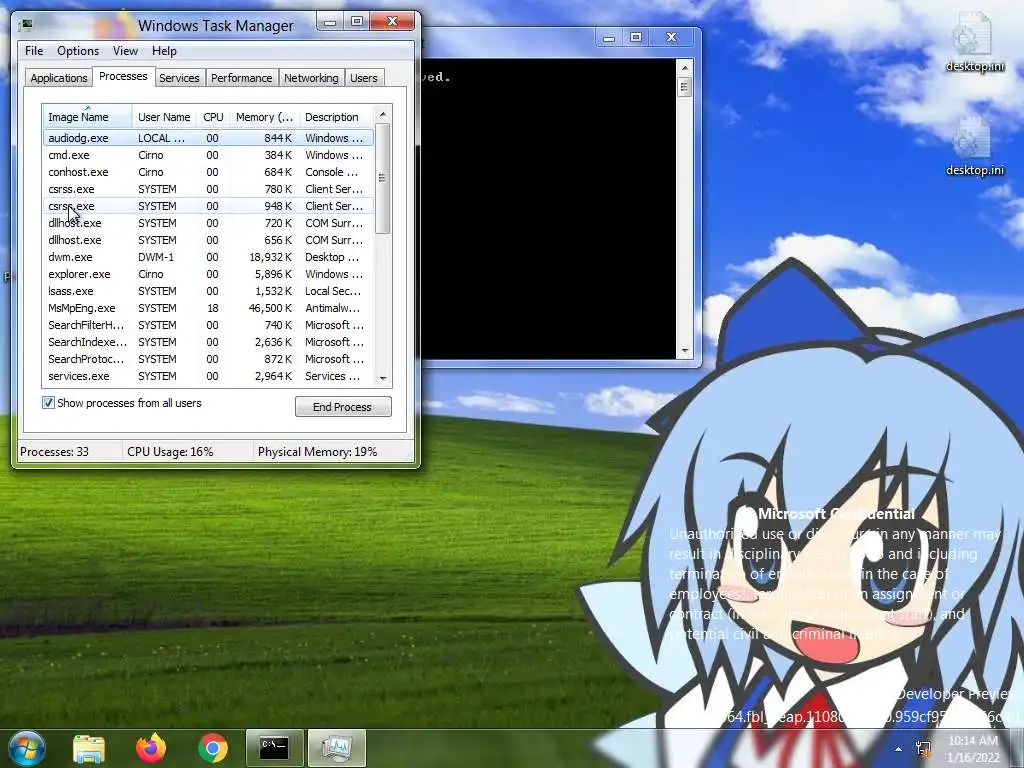The image size is (1024, 768).
Task: Open File Explorer from the taskbar
Action: tap(89, 748)
